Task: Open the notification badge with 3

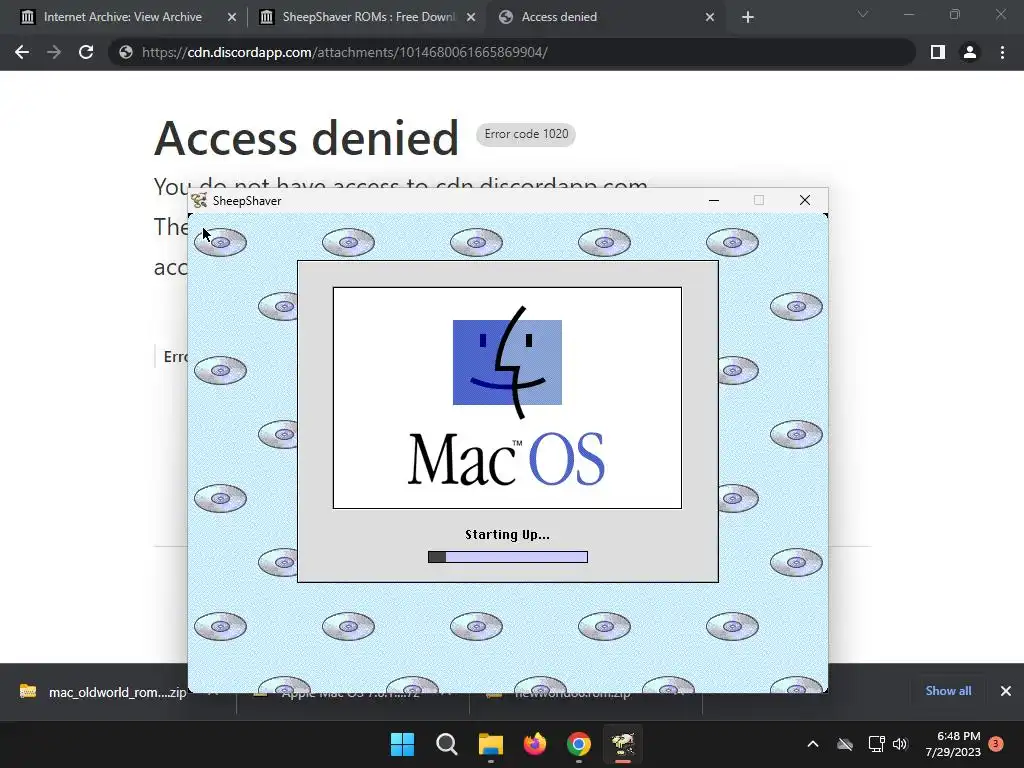Action: [x=996, y=744]
